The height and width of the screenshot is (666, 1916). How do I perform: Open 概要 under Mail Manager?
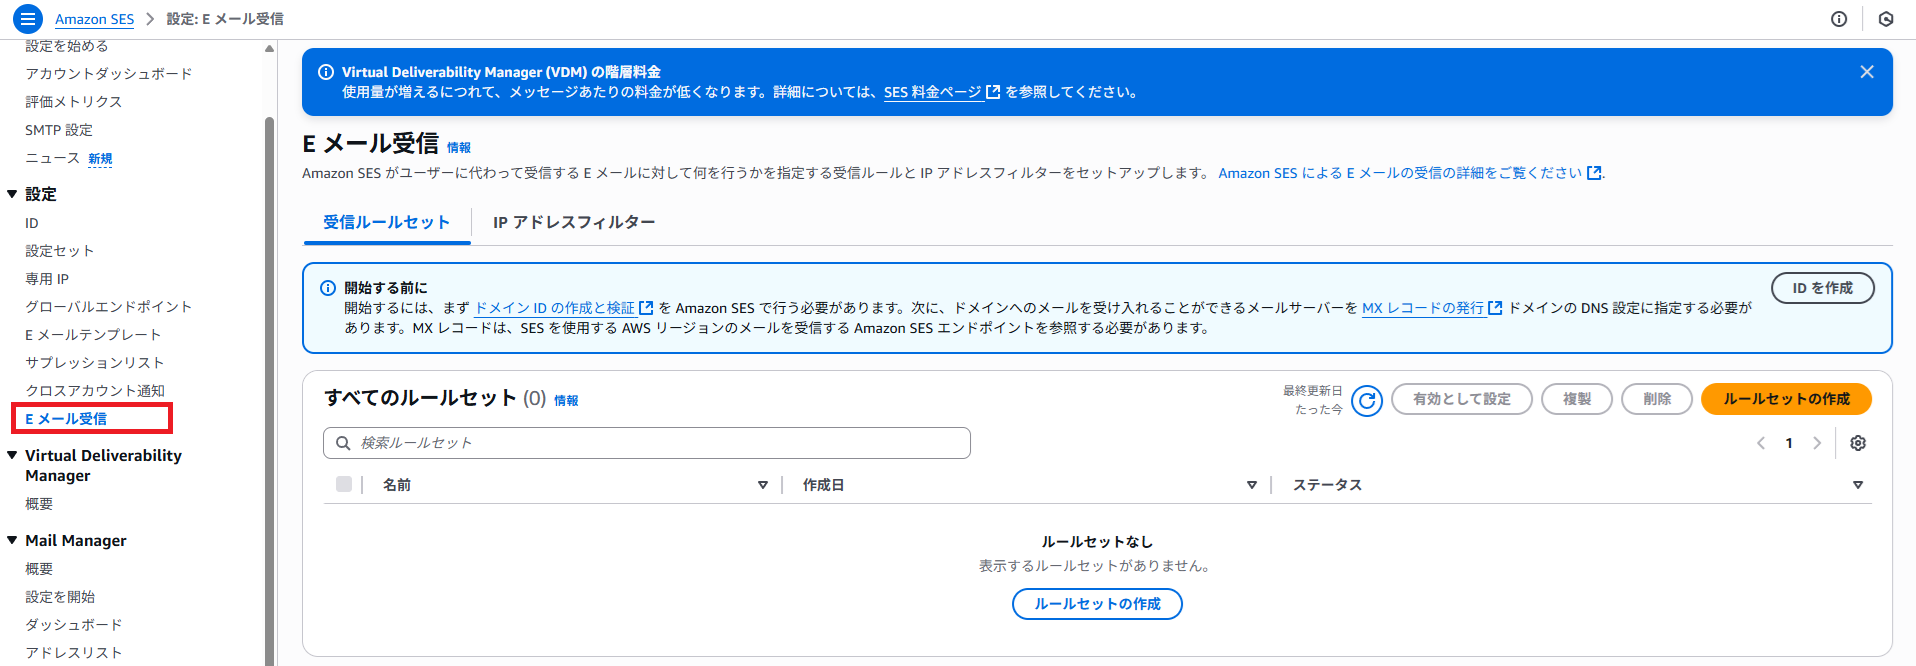(x=39, y=569)
